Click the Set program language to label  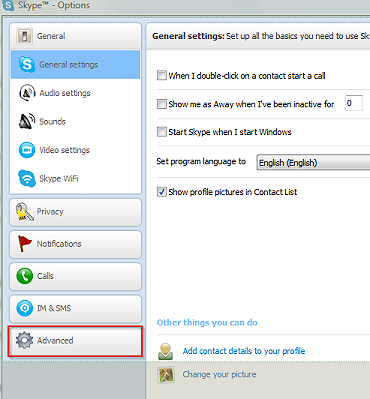pos(201,162)
